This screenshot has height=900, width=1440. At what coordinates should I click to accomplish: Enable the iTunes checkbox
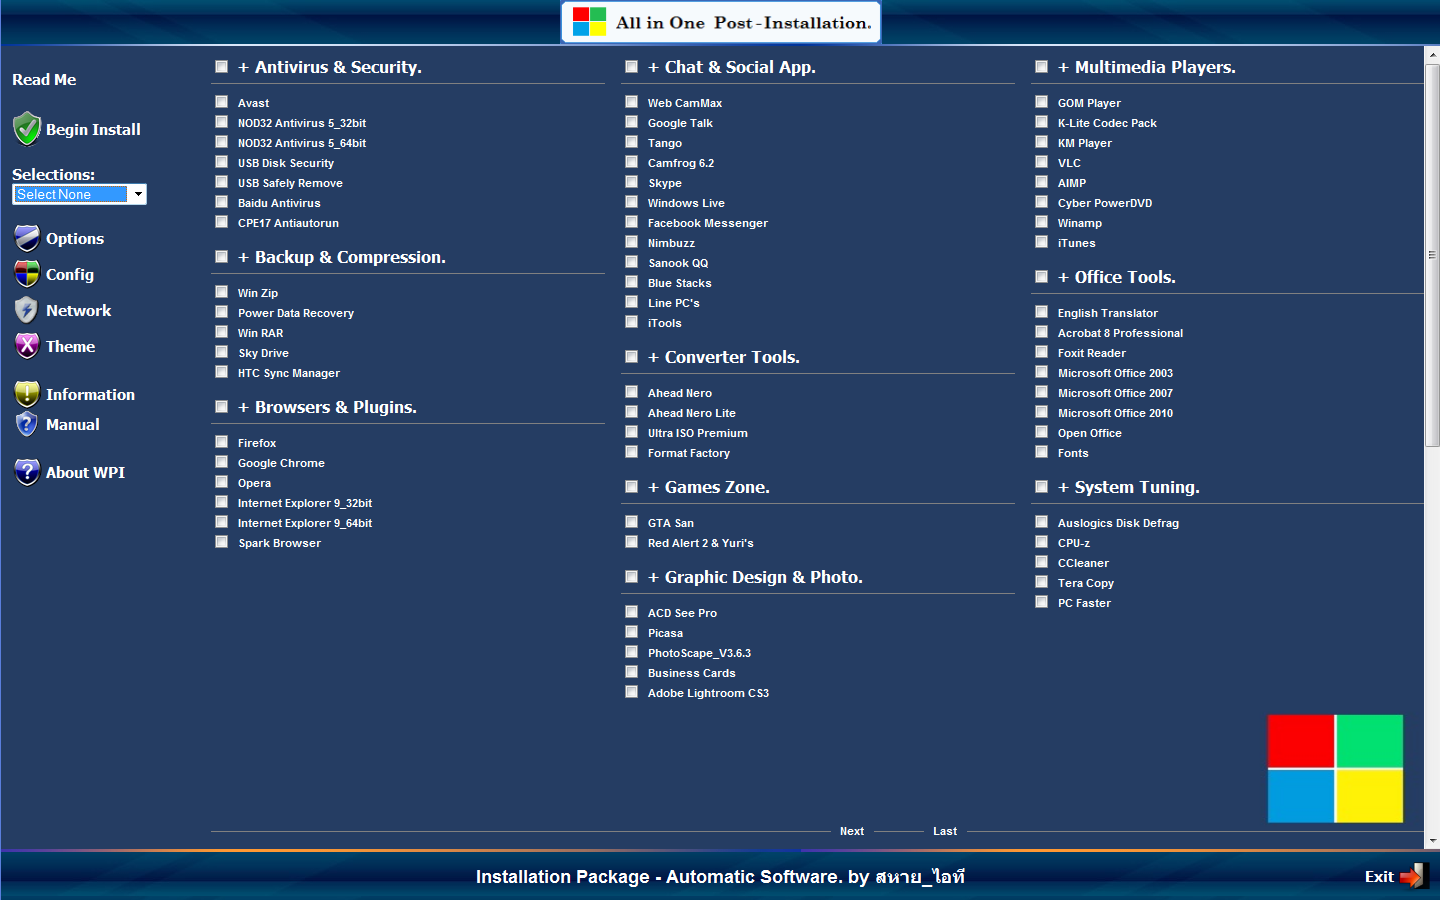(1042, 242)
